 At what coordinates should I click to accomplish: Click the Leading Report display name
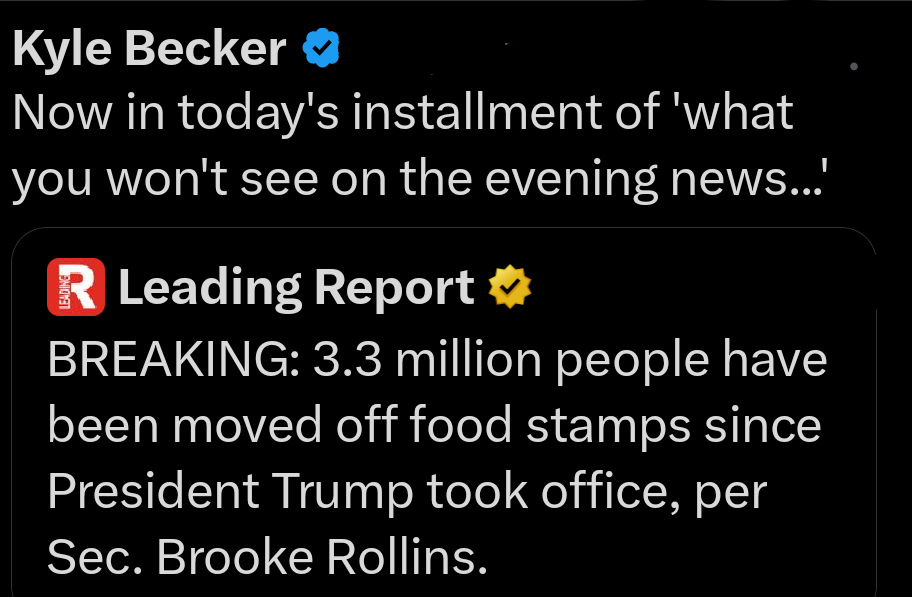(295, 287)
